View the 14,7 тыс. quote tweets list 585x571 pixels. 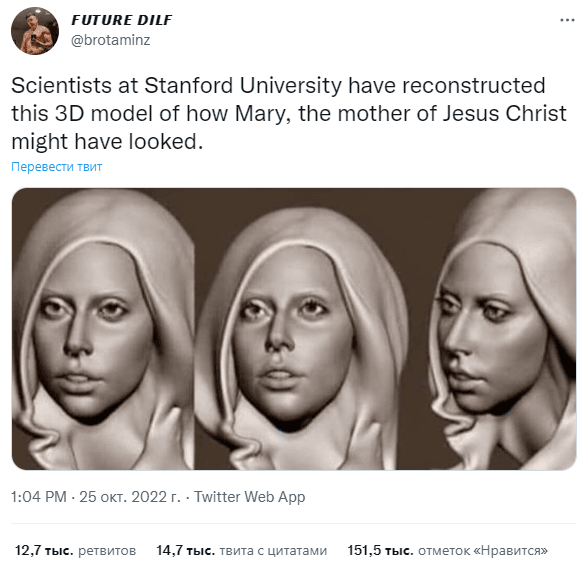click(242, 550)
